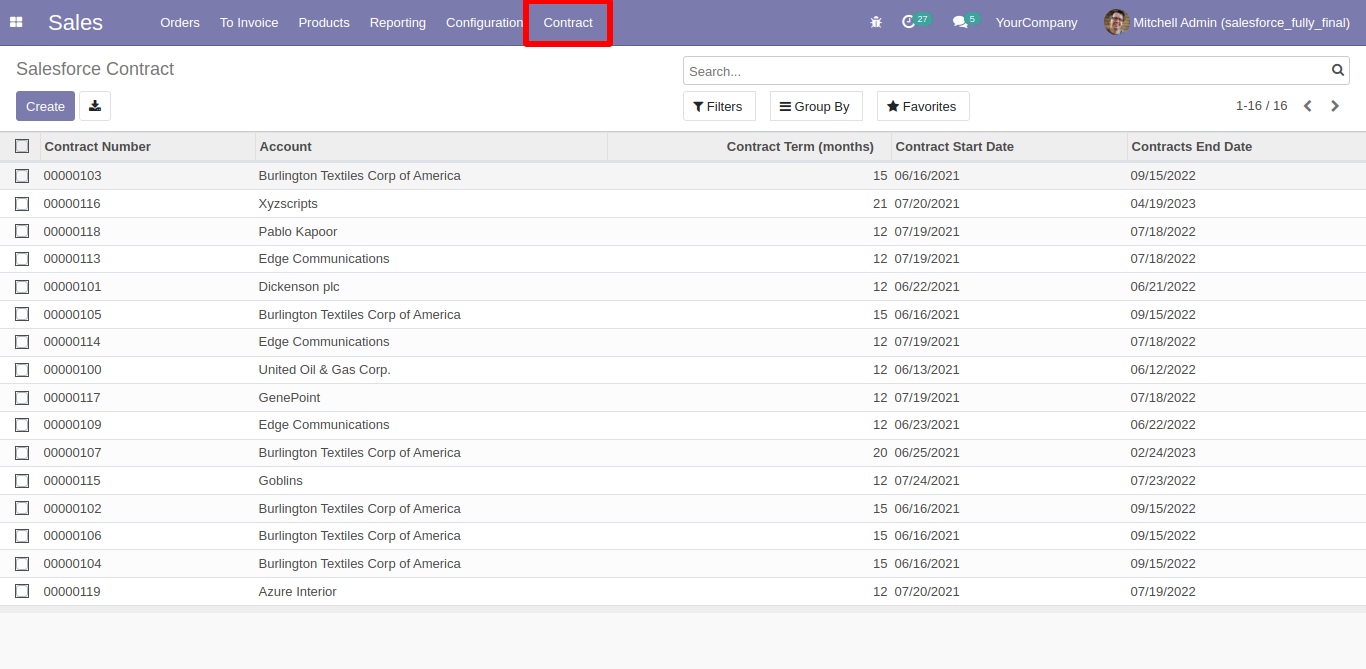Click contract number 00000104

[72, 564]
